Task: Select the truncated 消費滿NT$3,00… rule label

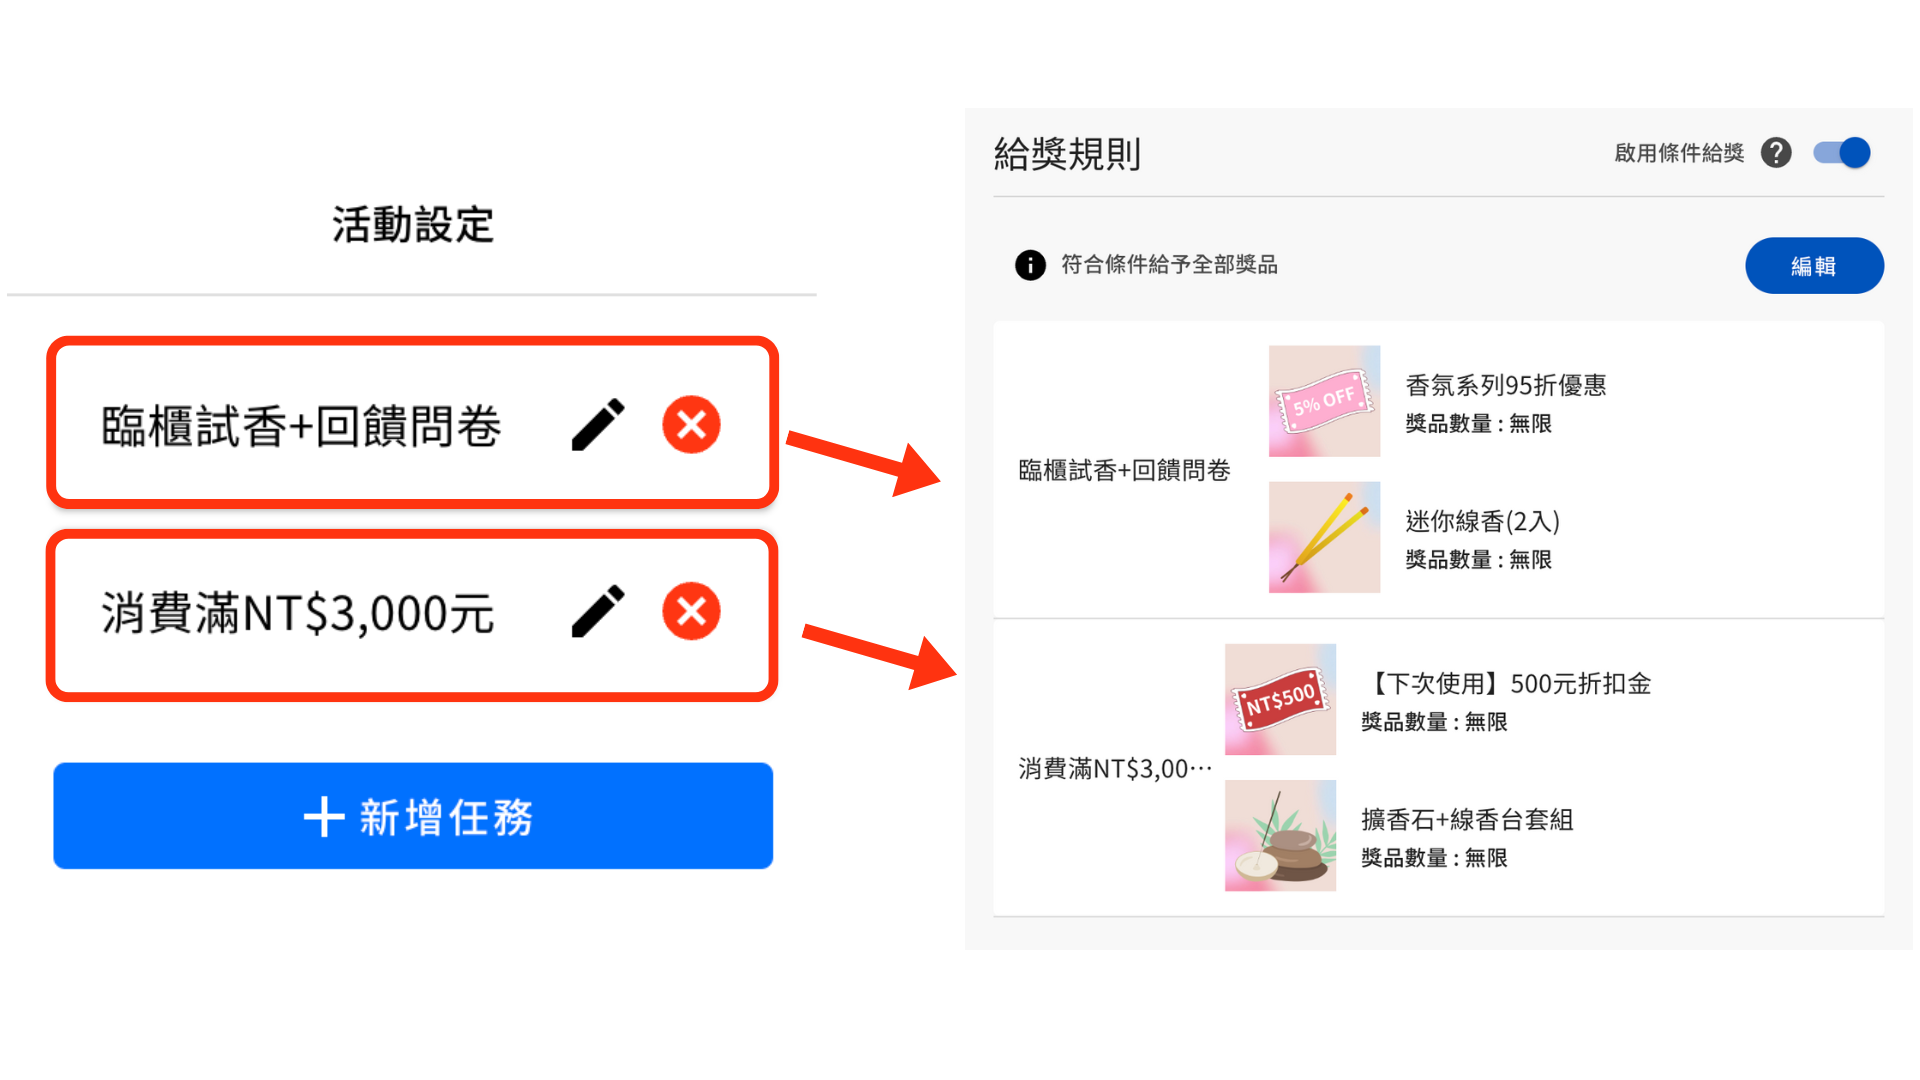Action: [x=1115, y=768]
